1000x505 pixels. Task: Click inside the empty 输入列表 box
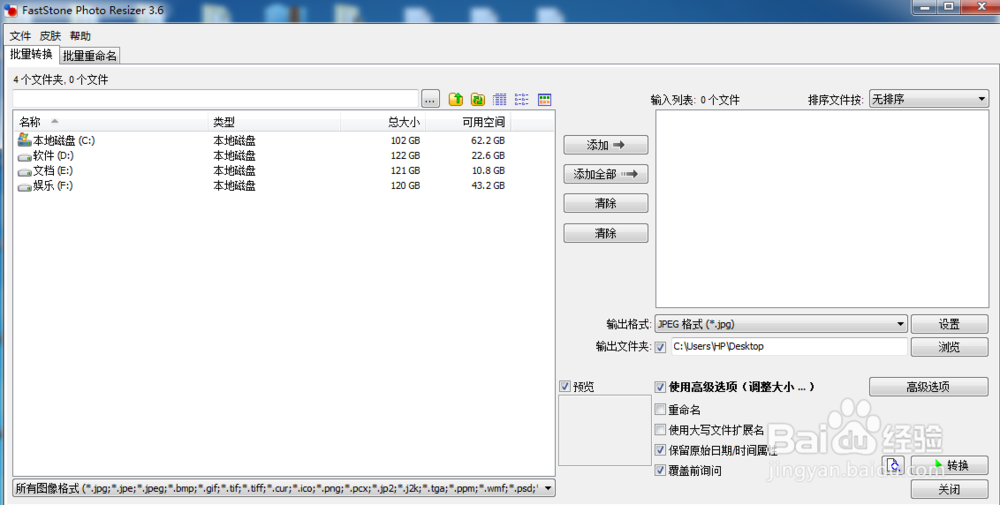coord(822,209)
